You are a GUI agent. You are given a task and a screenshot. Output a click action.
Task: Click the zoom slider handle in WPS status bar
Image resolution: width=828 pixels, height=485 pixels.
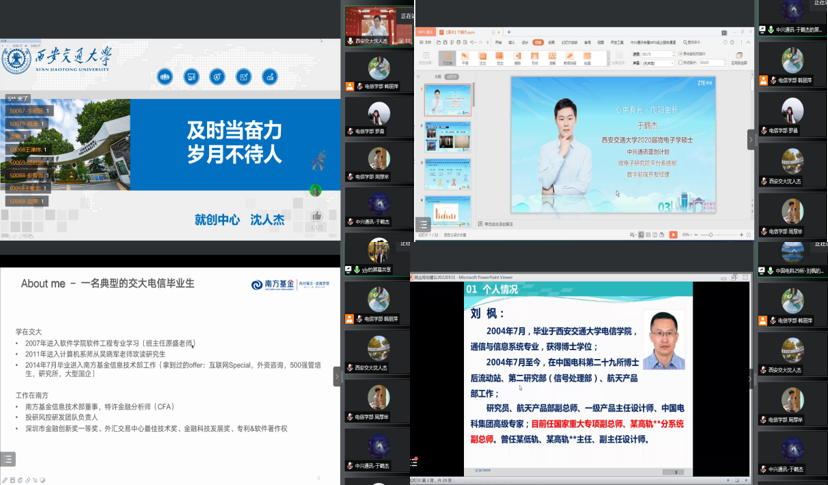(x=711, y=235)
